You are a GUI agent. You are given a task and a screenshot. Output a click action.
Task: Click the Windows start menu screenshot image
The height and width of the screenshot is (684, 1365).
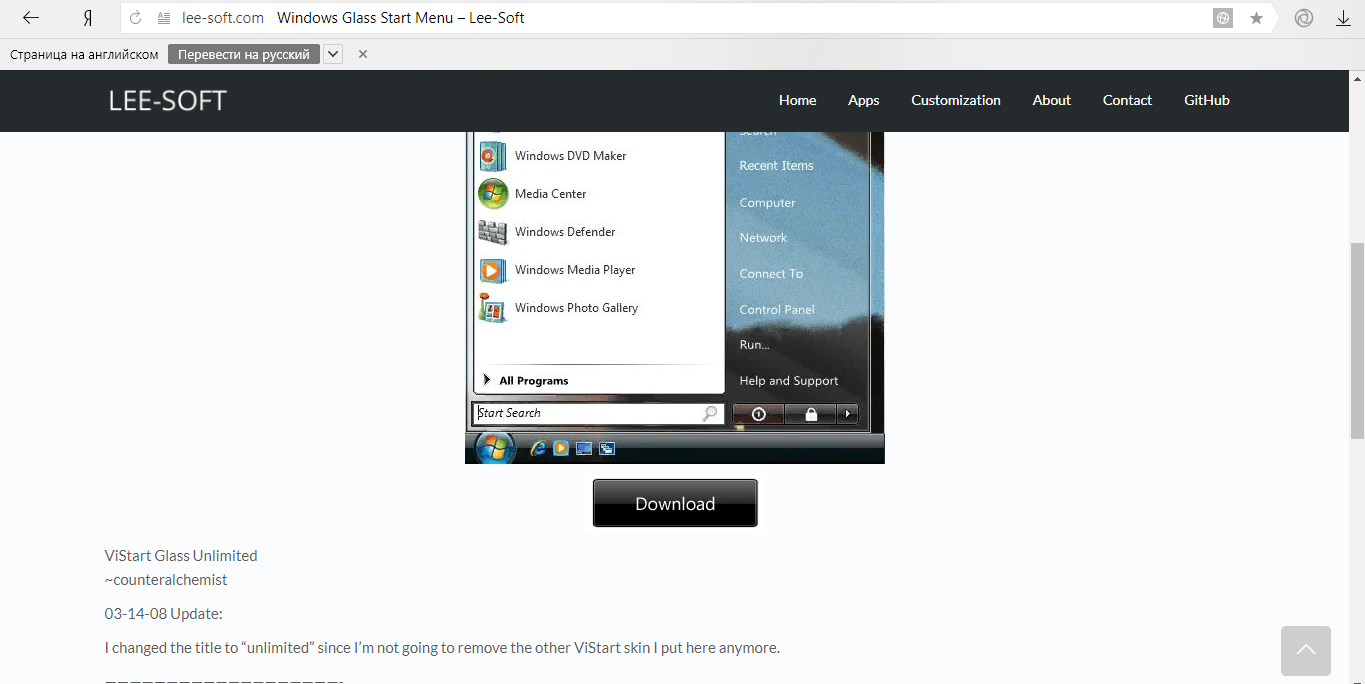coord(675,297)
